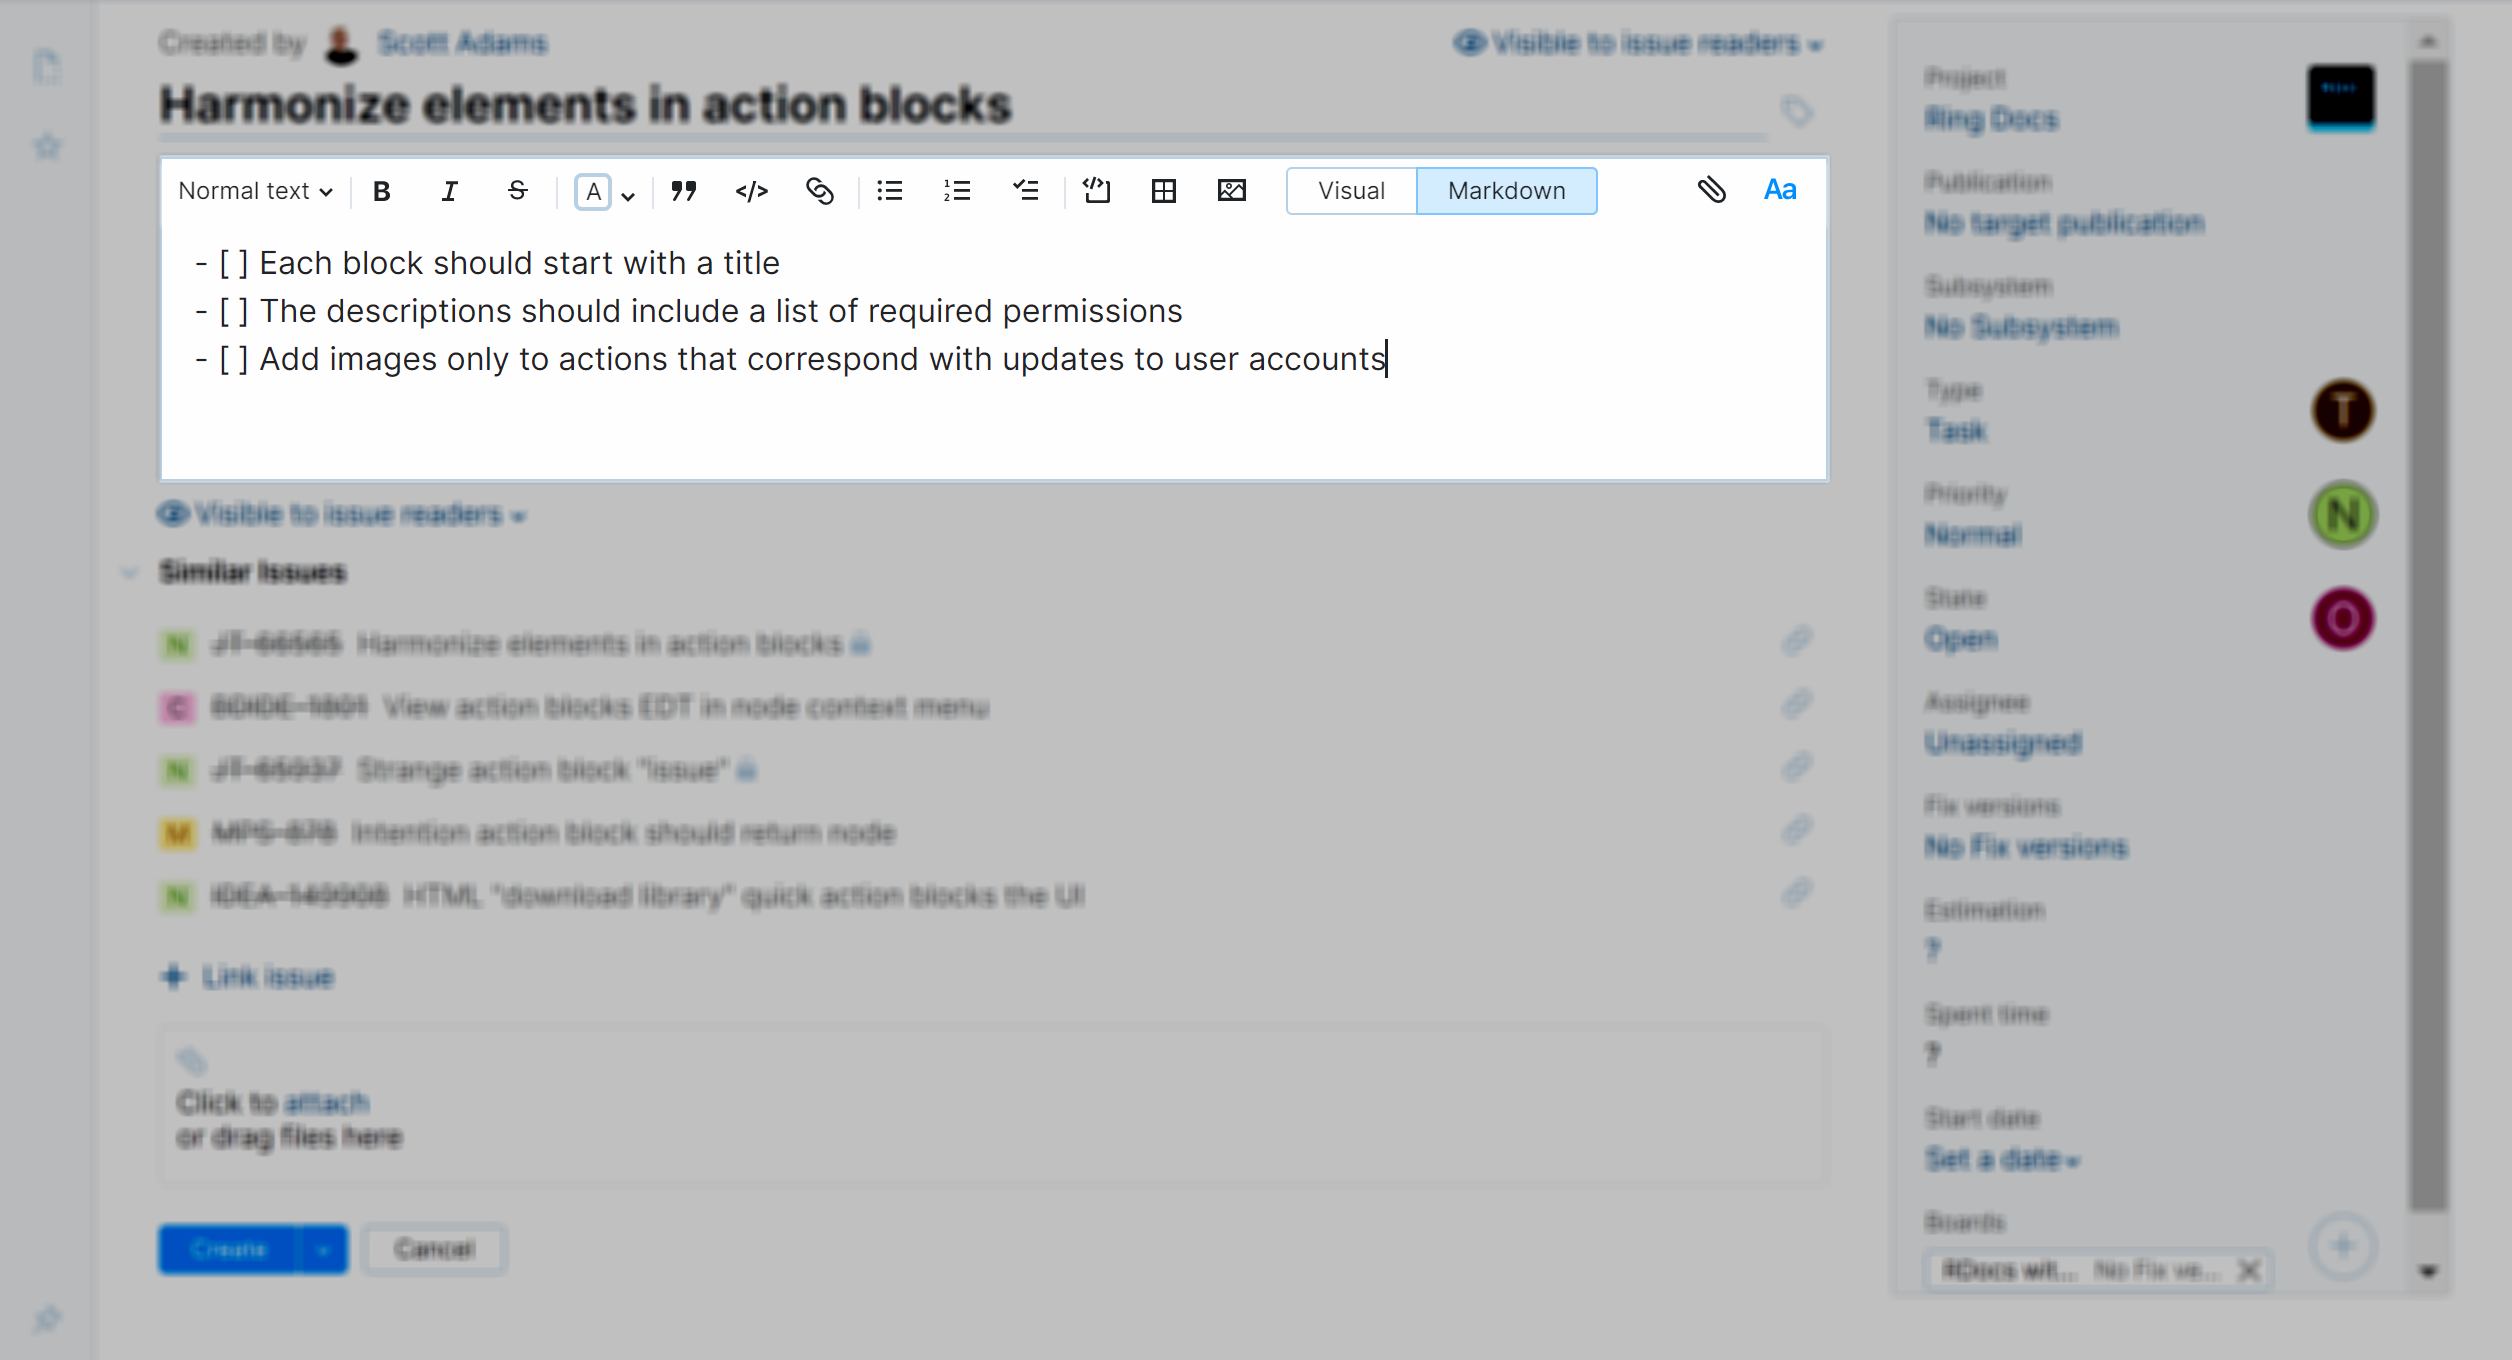This screenshot has height=1360, width=2512.
Task: Collapse the Similar Issues section
Action: pyautogui.click(x=130, y=572)
